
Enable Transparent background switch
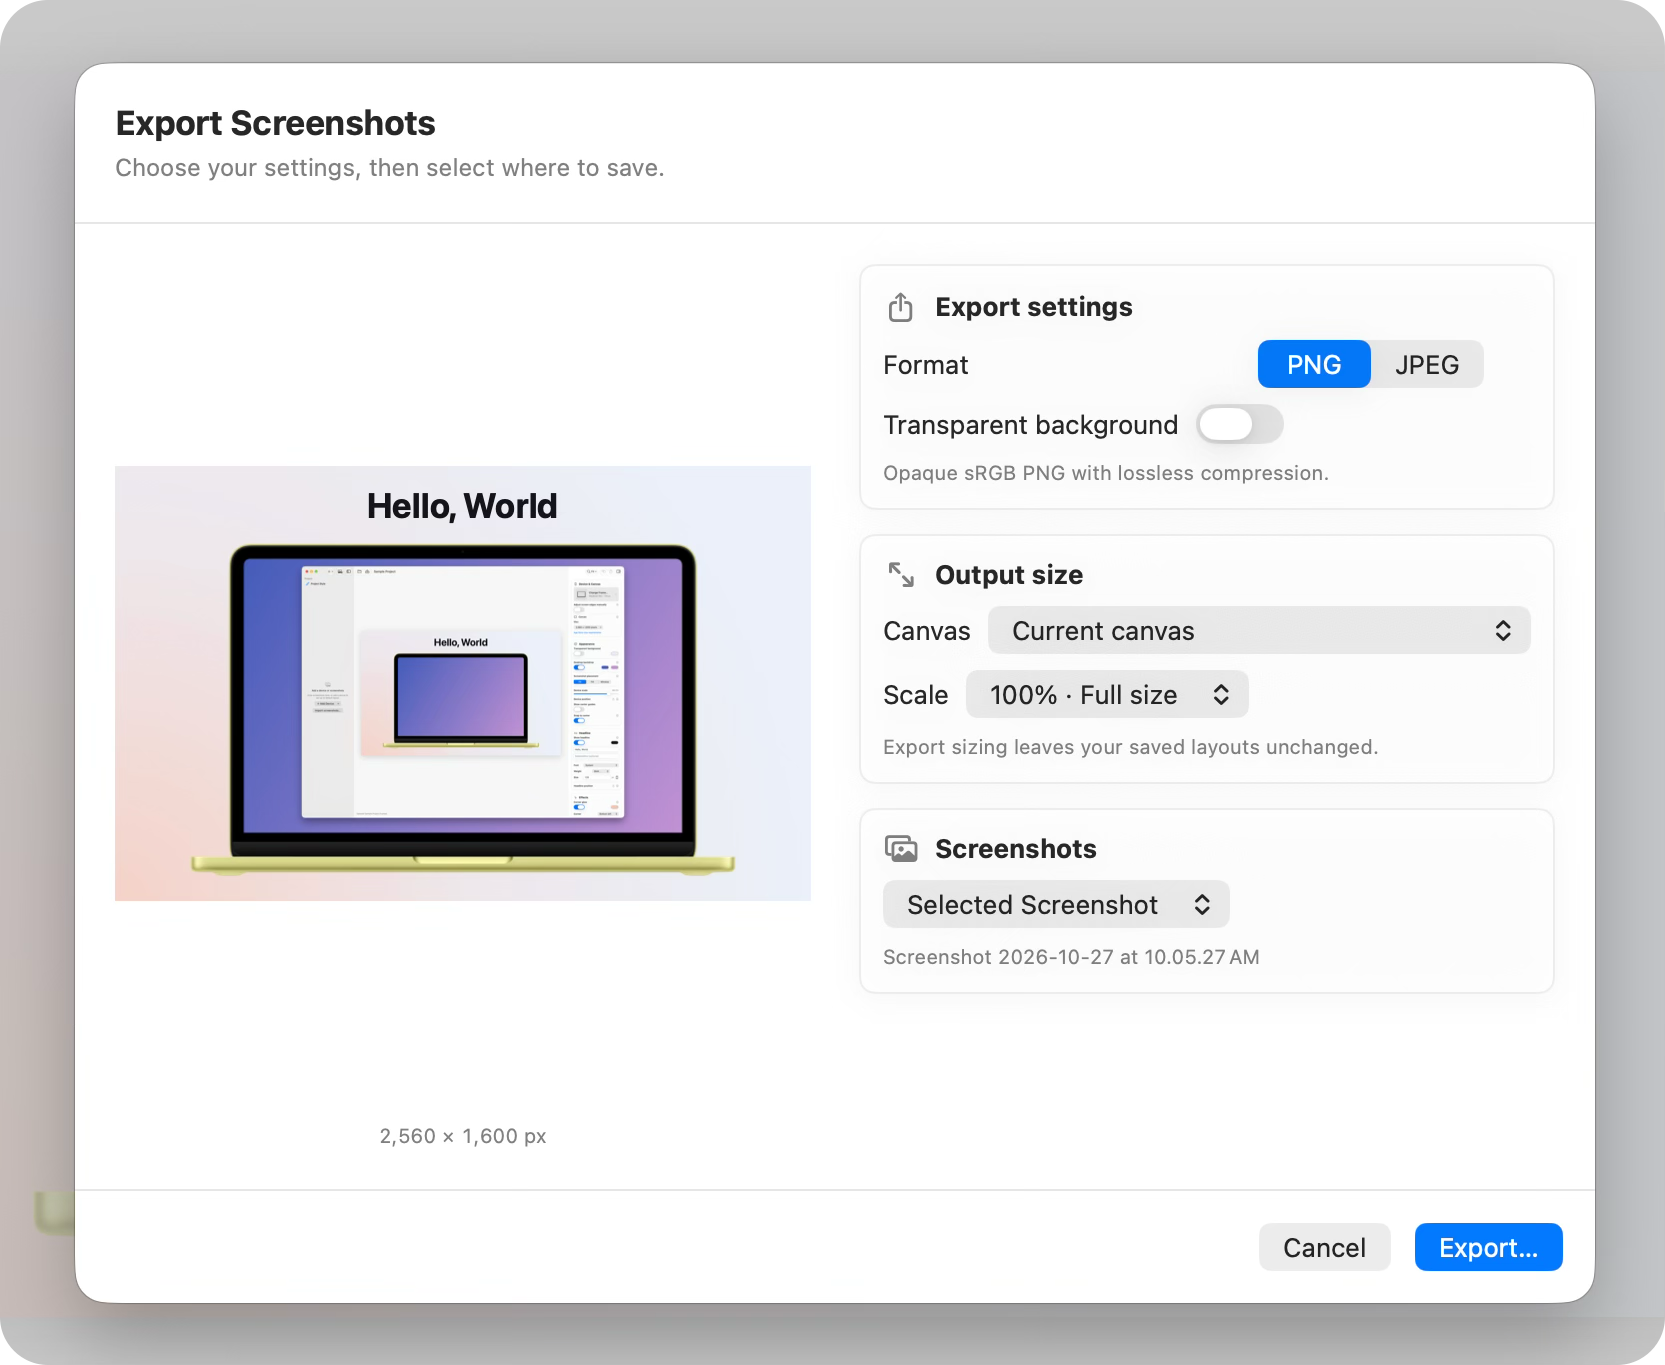coord(1240,424)
